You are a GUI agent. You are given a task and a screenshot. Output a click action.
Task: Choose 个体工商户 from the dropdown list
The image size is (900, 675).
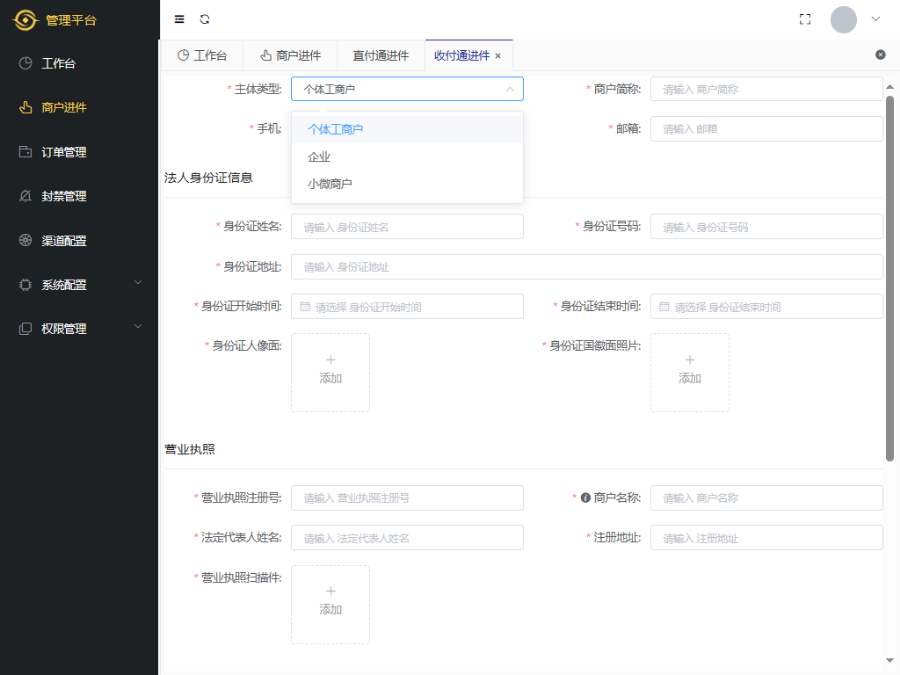(407, 130)
